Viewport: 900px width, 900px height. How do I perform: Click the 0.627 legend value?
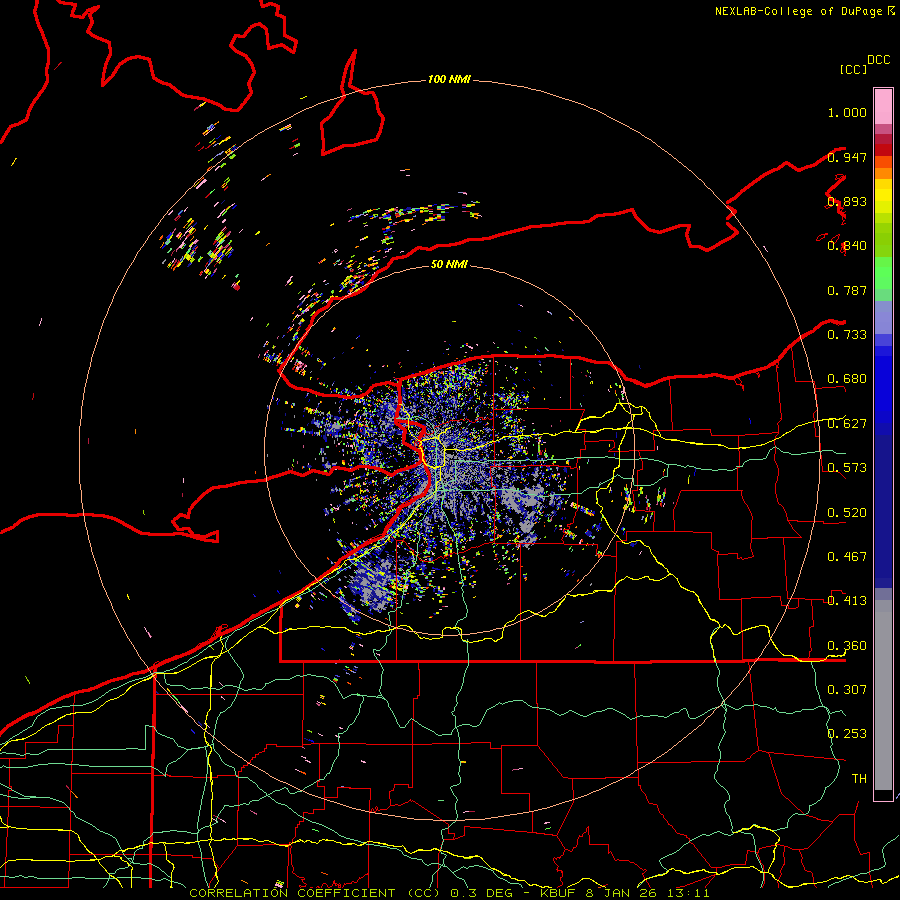(847, 424)
